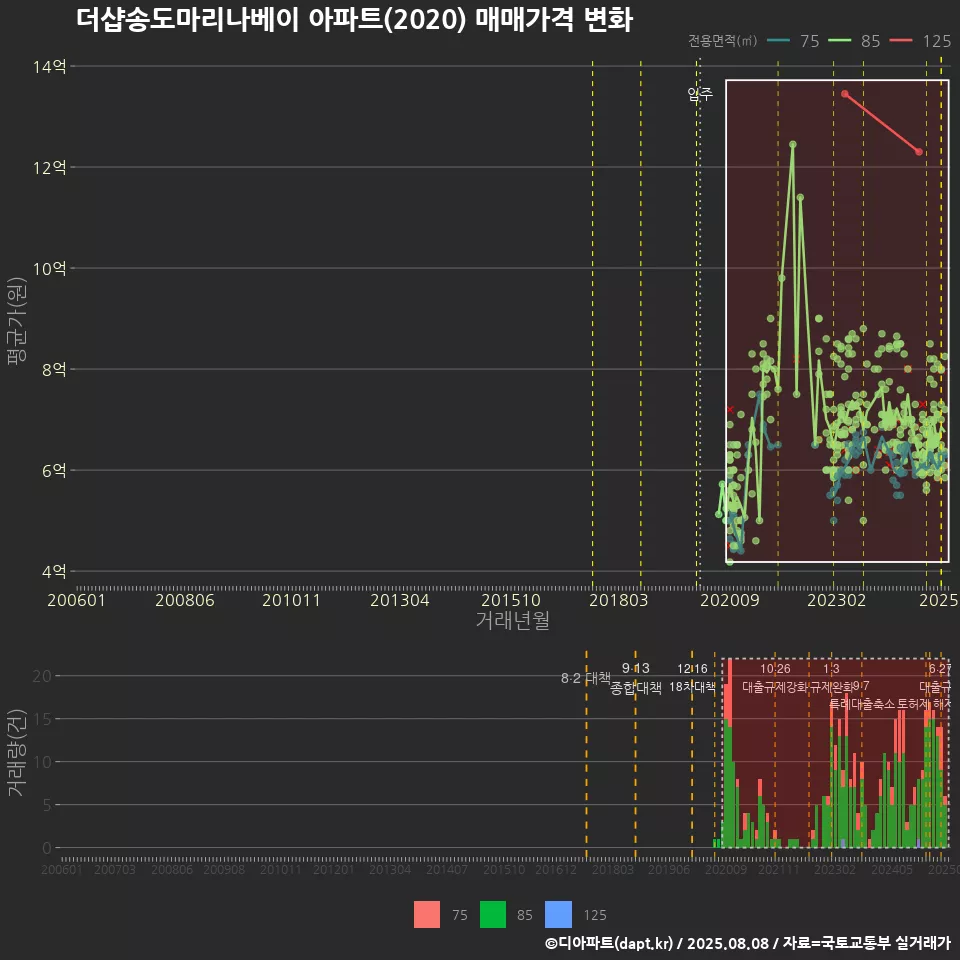The image size is (960, 960).
Task: Click the 12·16 18차대책 policy annotation
Action: pyautogui.click(x=692, y=678)
